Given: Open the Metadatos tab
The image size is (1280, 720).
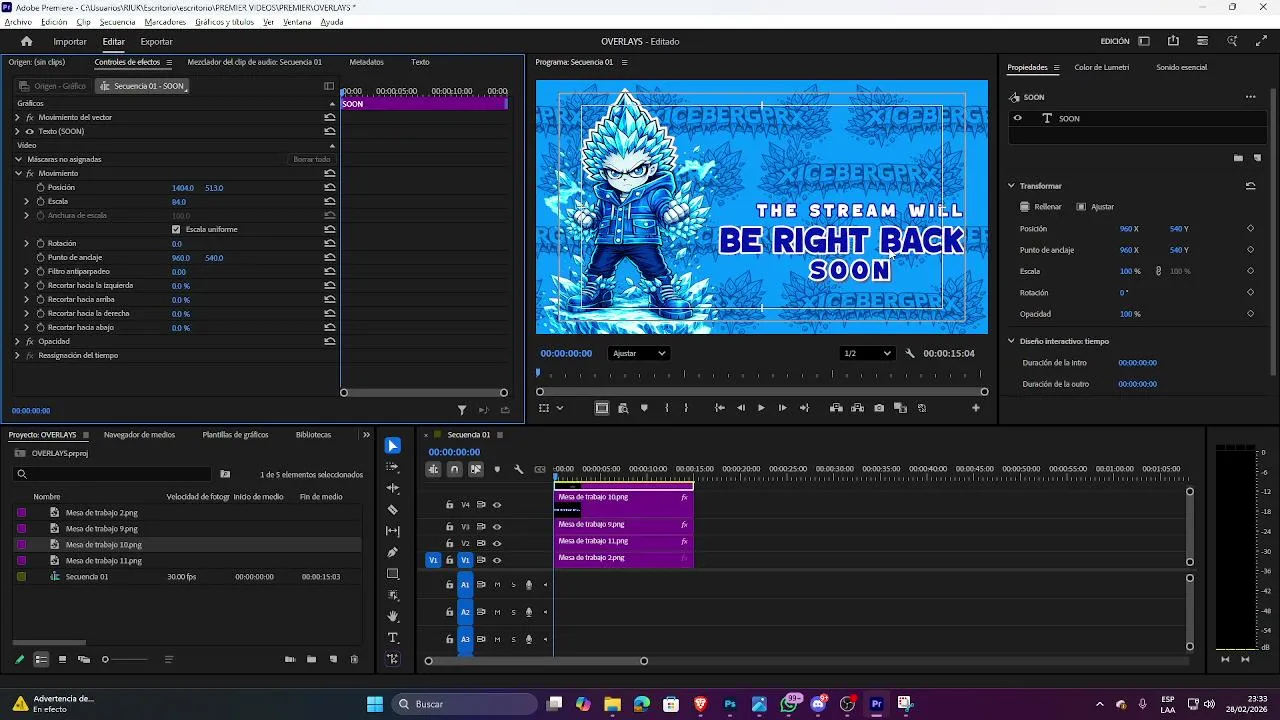Looking at the screenshot, I should tap(366, 62).
